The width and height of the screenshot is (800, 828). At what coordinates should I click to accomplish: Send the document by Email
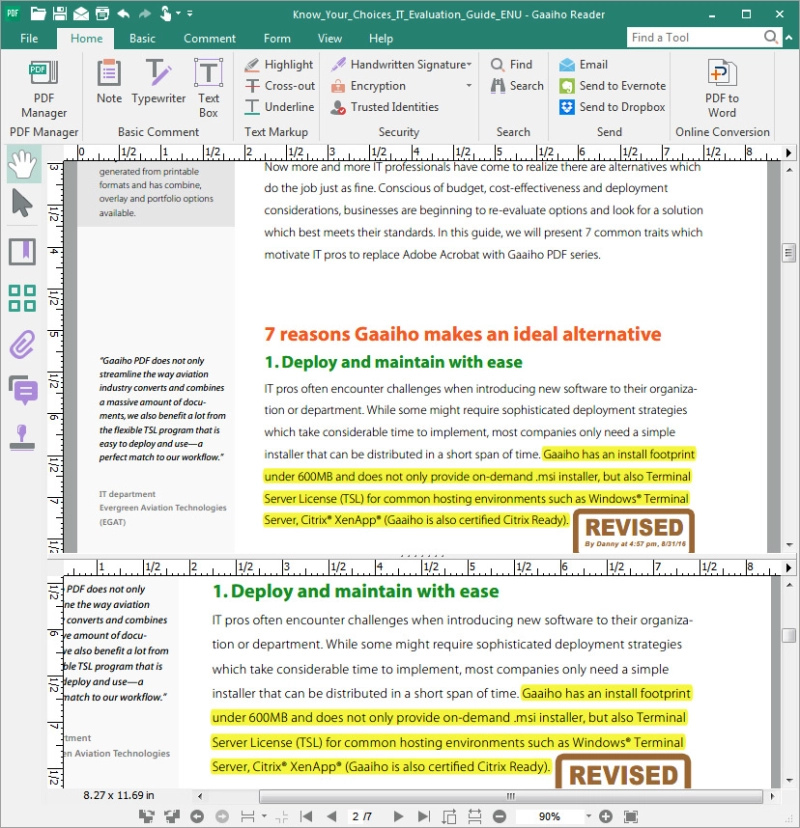click(x=583, y=64)
